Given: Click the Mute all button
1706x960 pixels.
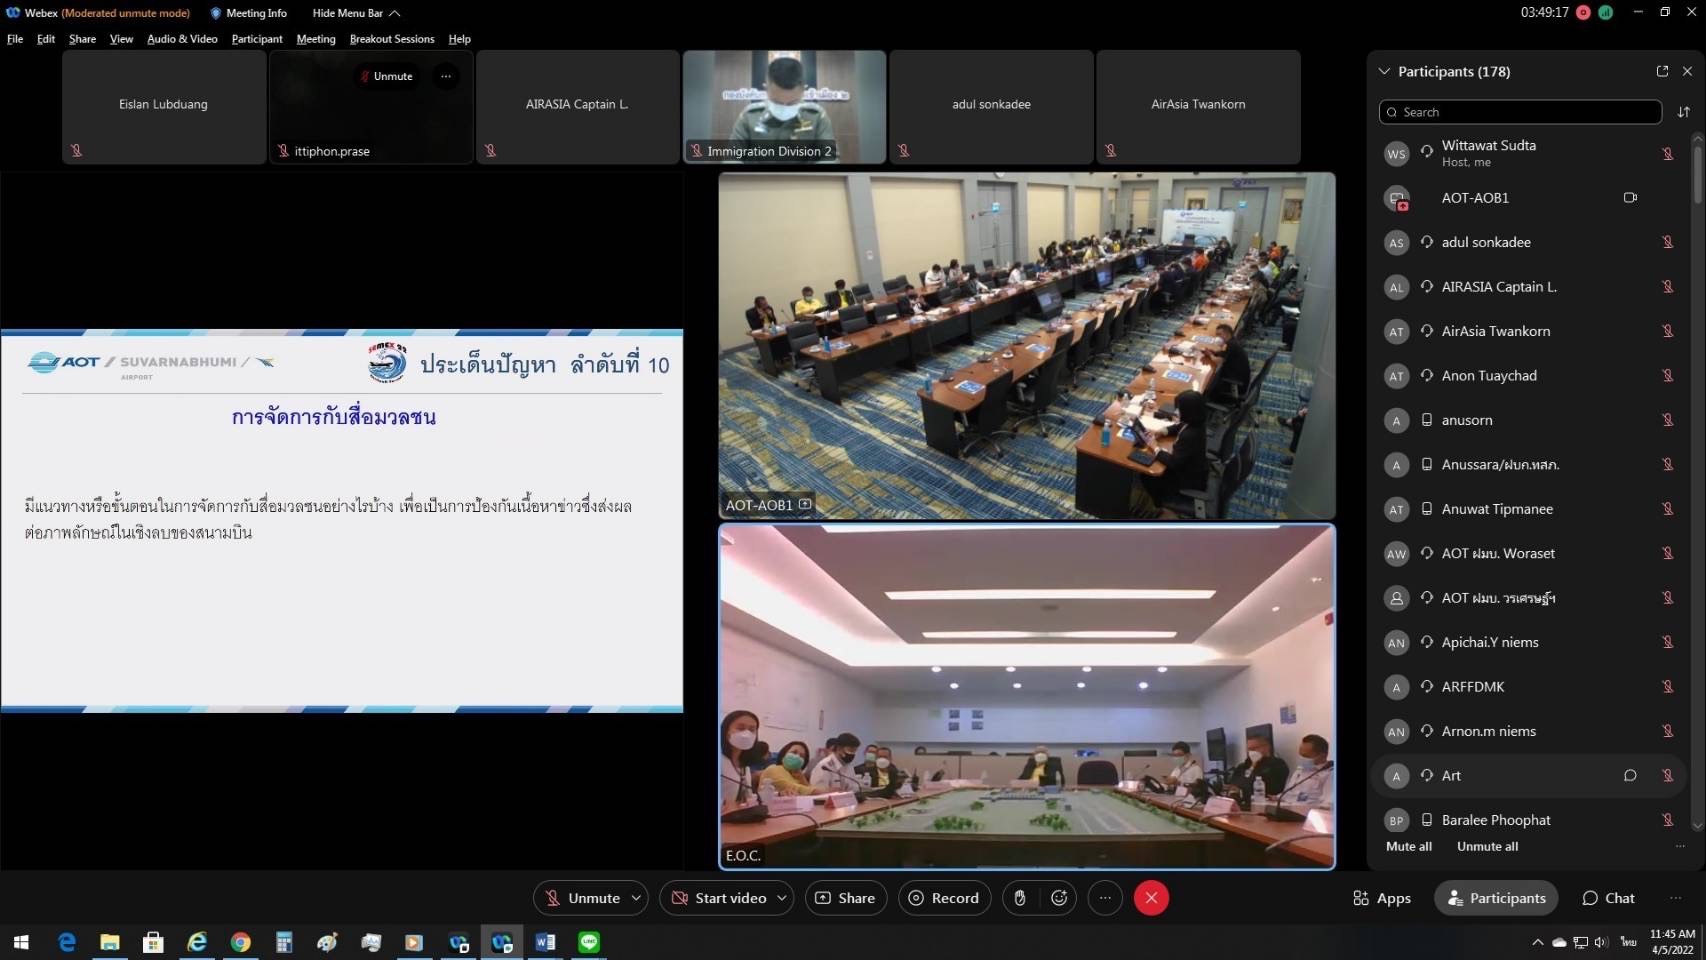Looking at the screenshot, I should (x=1408, y=847).
